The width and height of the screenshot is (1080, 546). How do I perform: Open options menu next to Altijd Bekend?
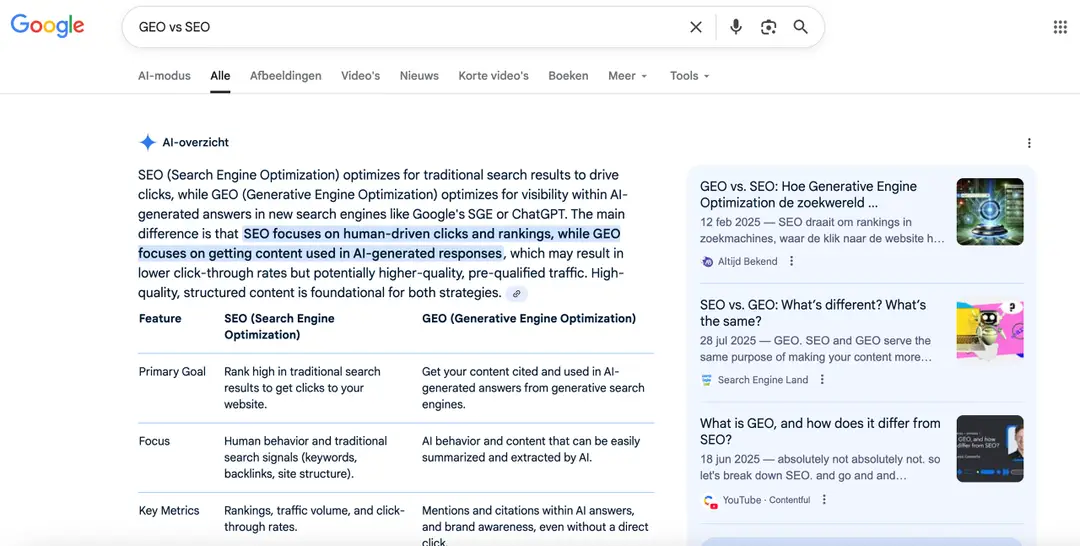791,261
